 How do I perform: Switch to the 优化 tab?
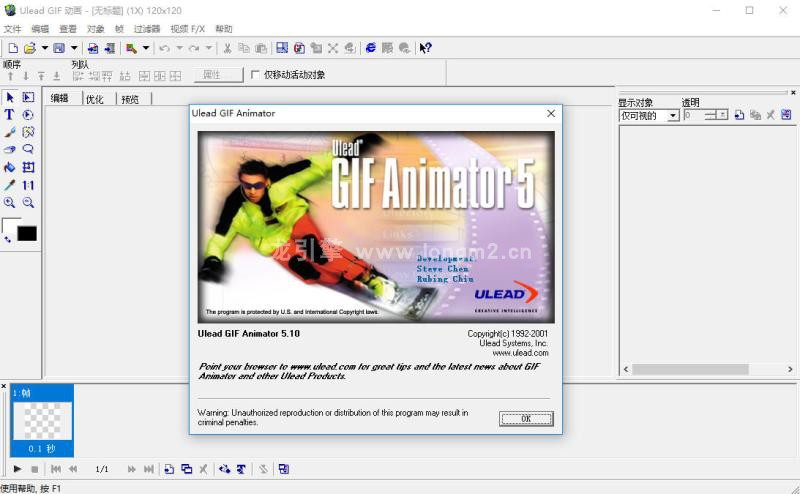pos(95,99)
